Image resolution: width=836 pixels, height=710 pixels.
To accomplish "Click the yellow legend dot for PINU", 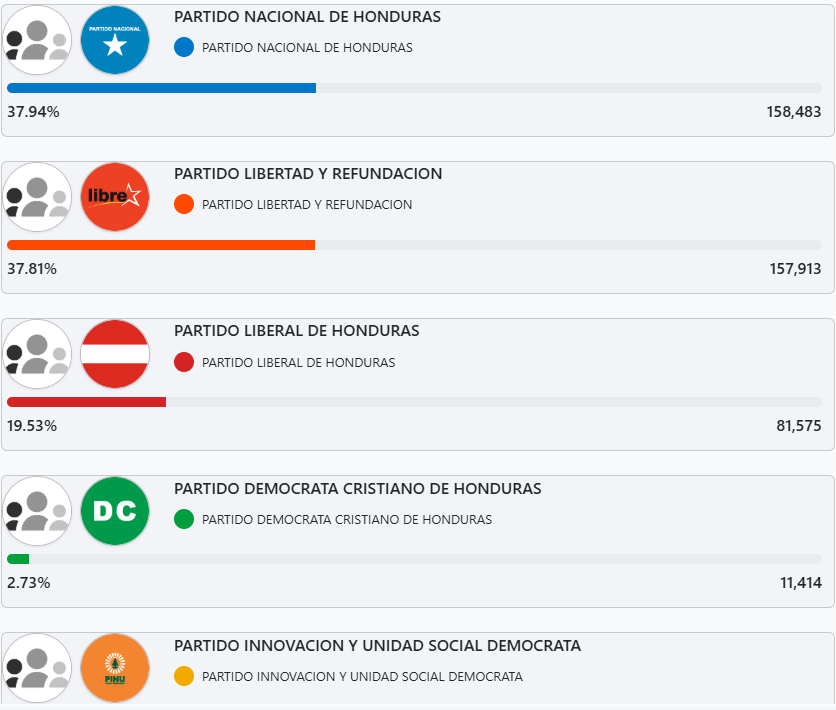I will 183,676.
